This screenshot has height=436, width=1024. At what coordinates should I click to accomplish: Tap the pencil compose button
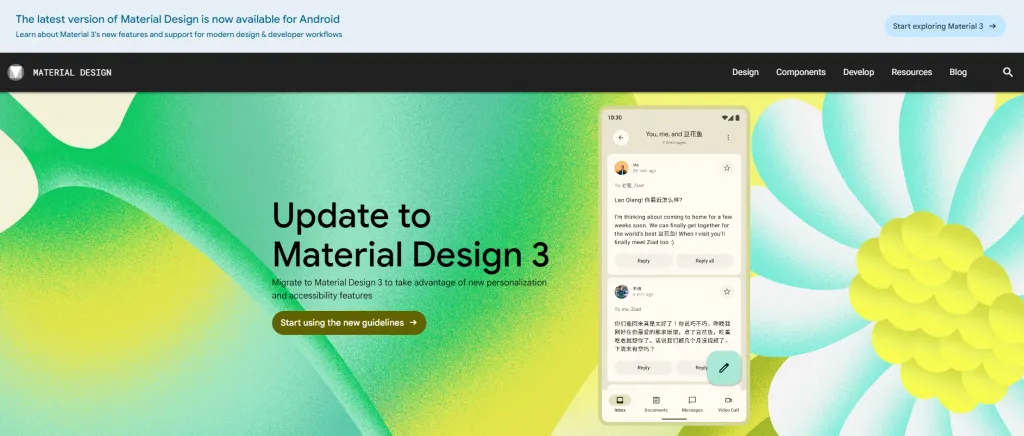tap(724, 367)
